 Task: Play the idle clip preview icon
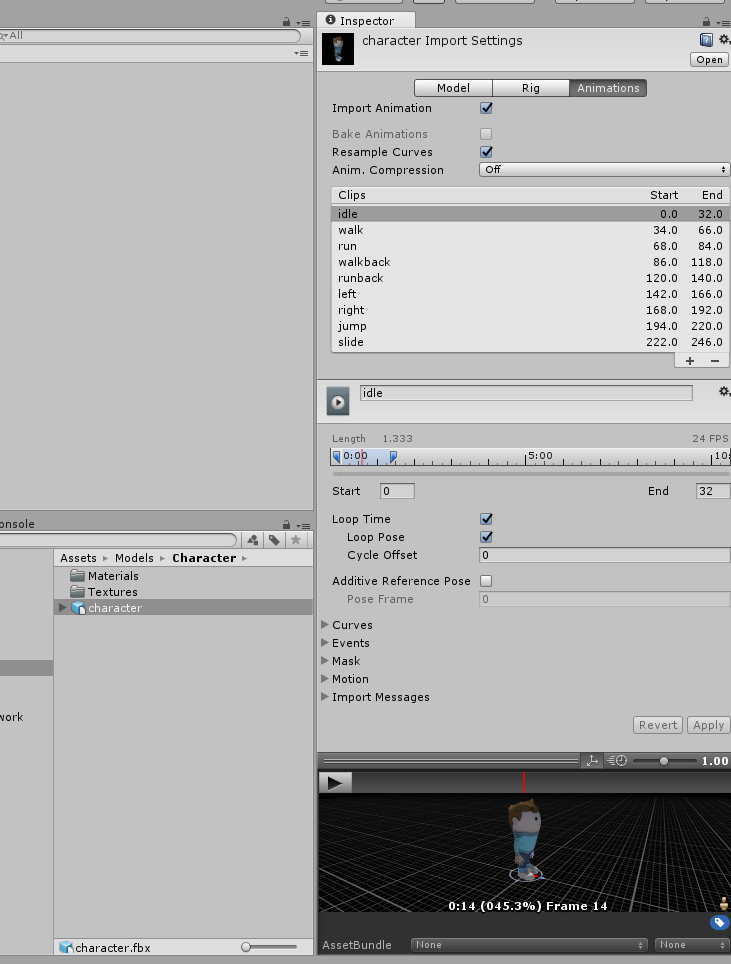pyautogui.click(x=338, y=402)
